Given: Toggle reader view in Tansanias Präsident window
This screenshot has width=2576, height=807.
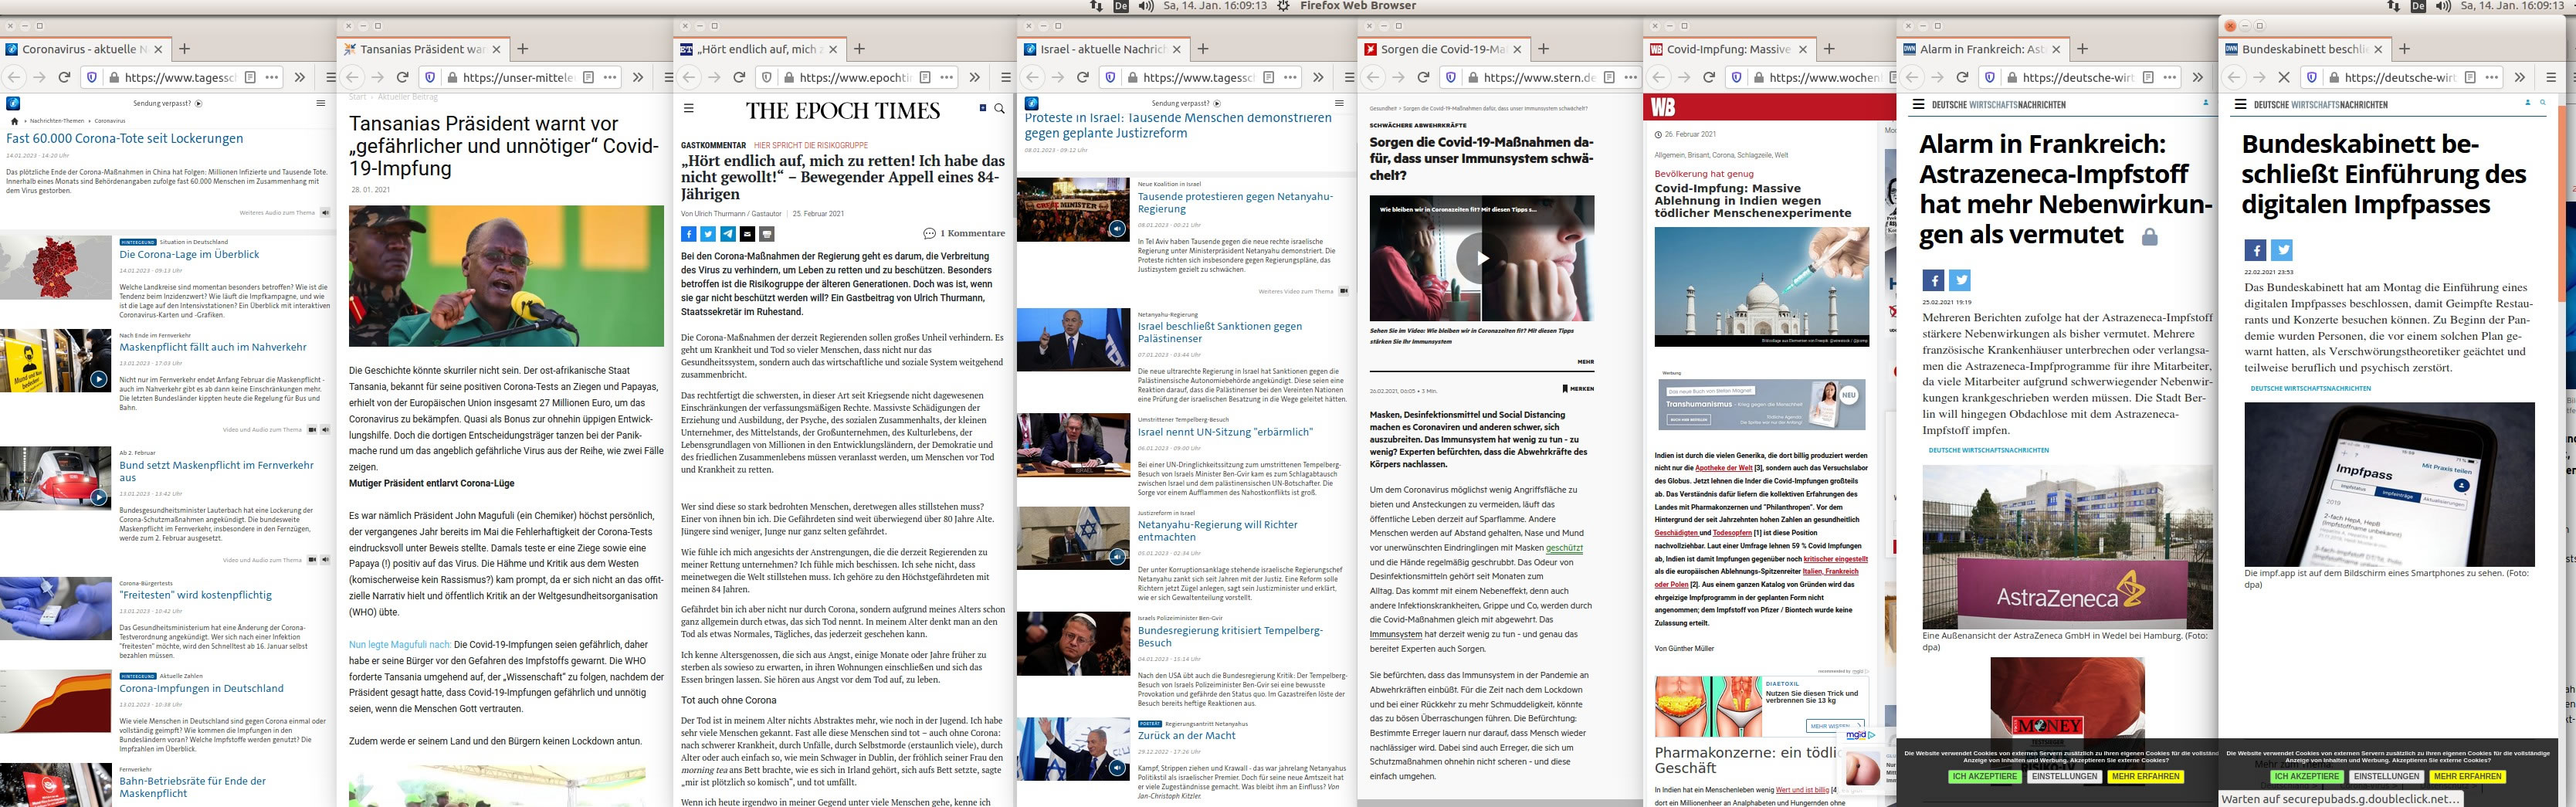Looking at the screenshot, I should coord(588,77).
